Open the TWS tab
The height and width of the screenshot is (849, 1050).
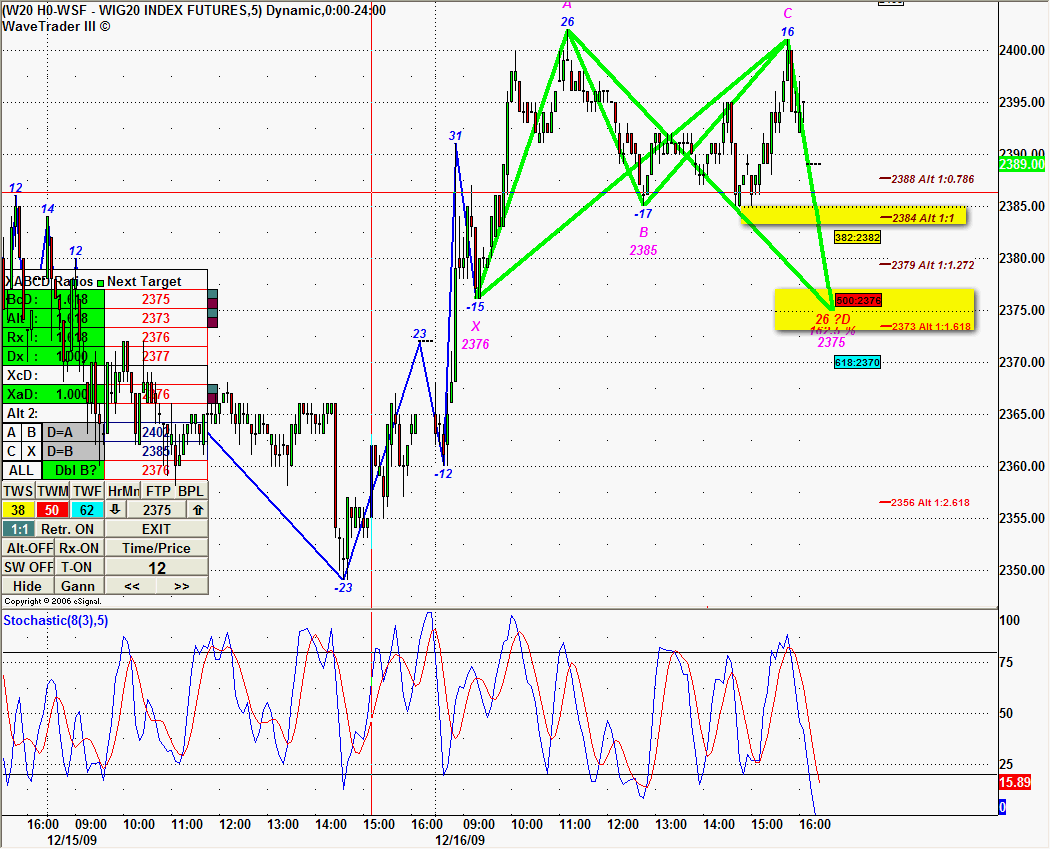click(18, 491)
